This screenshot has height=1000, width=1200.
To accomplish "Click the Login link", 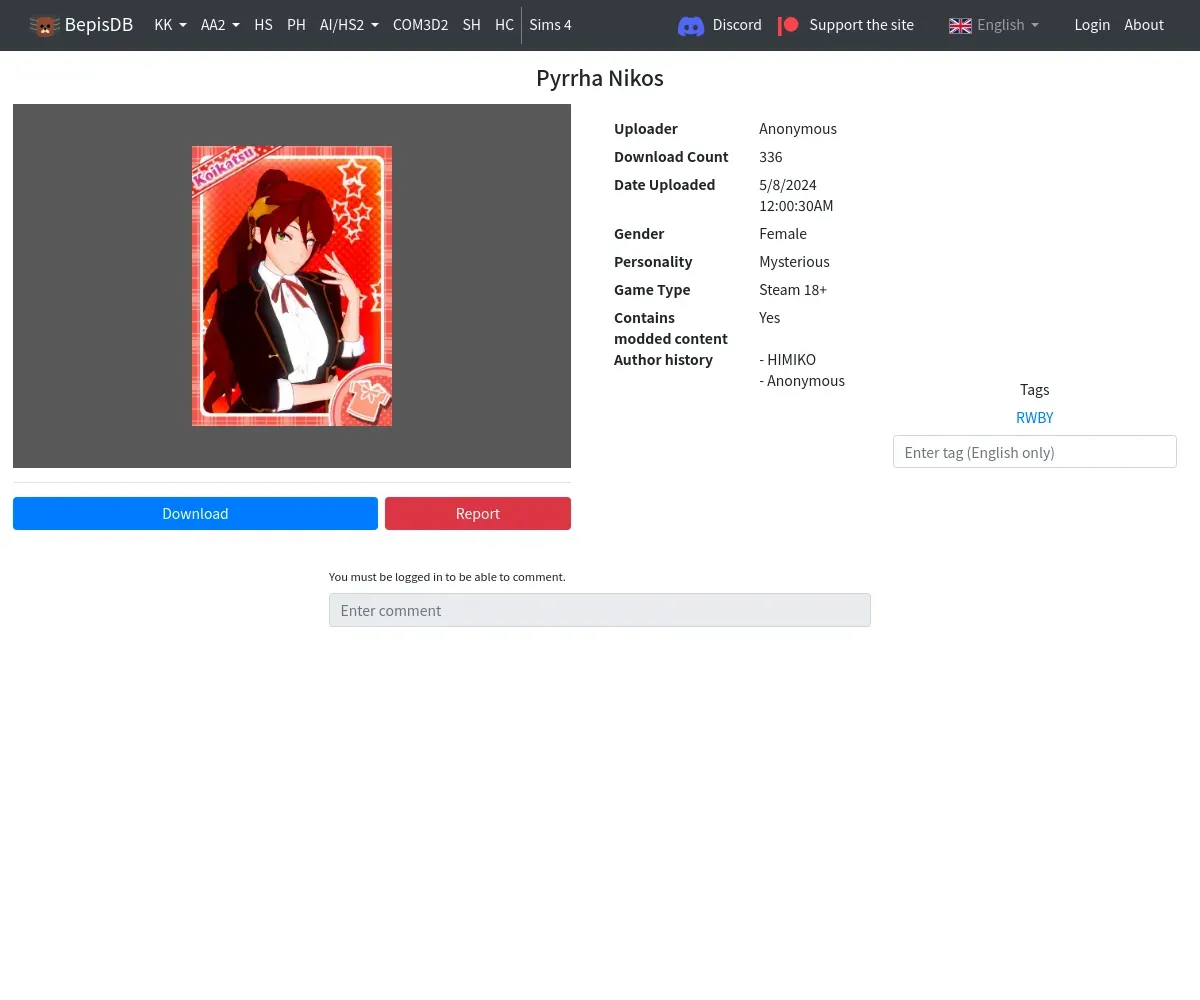I will coord(1092,25).
